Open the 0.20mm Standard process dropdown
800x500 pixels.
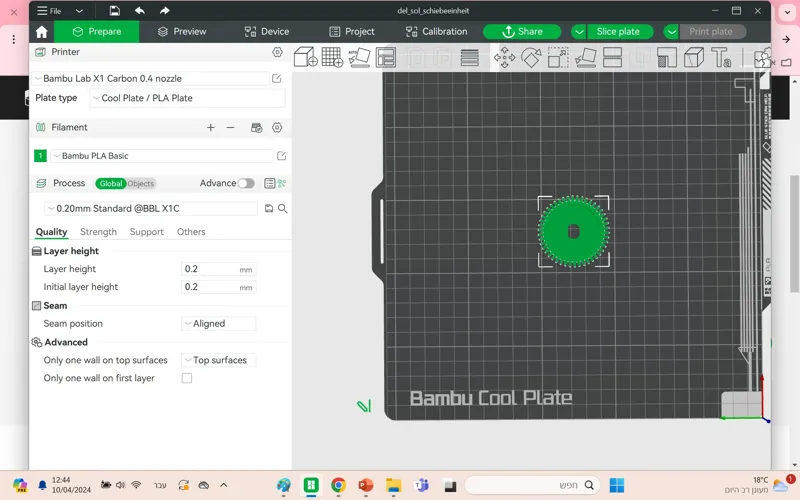pos(152,208)
